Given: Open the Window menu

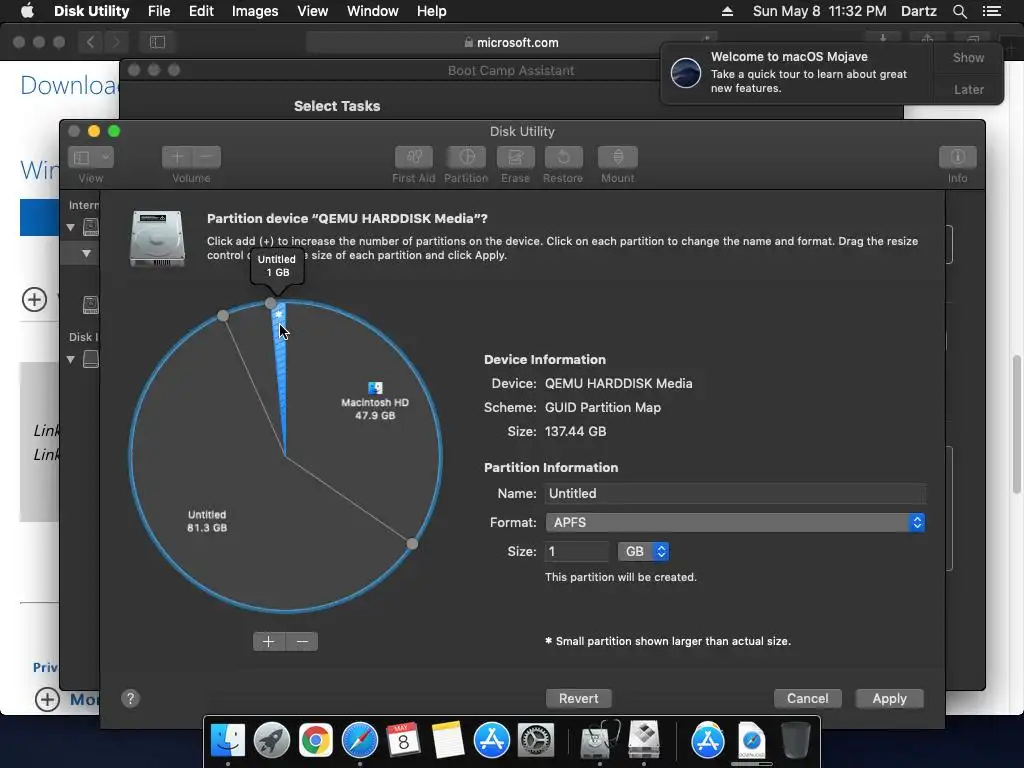Looking at the screenshot, I should click(x=372, y=11).
